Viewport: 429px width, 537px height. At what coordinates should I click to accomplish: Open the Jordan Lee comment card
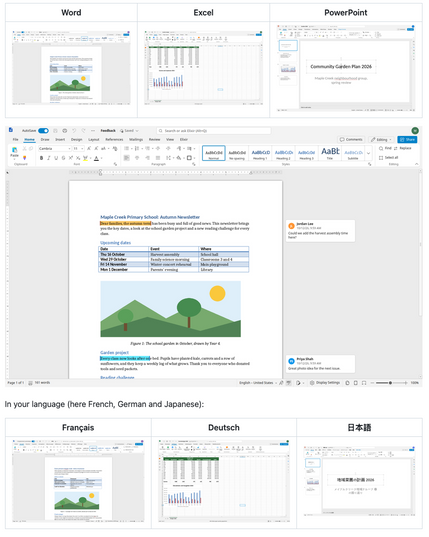(x=320, y=231)
